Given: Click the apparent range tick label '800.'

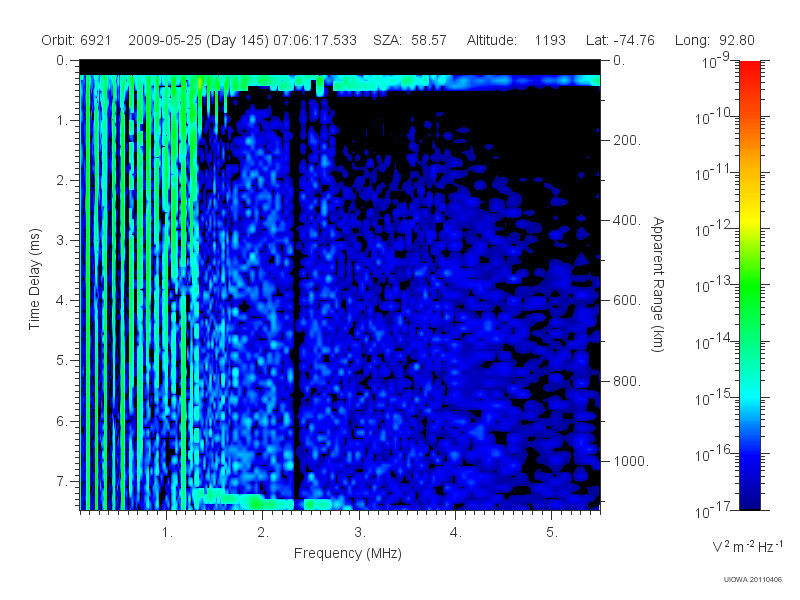Looking at the screenshot, I should coord(627,381).
